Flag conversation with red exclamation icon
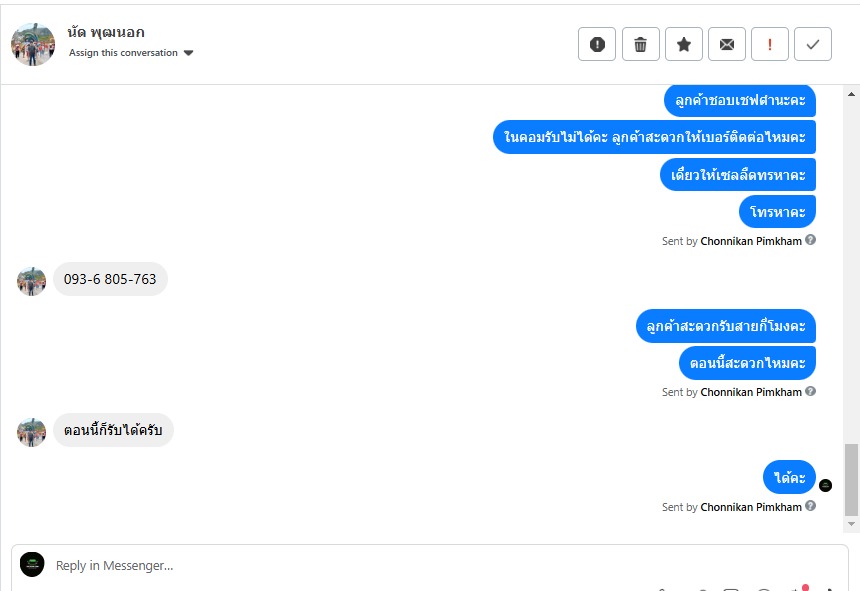Screen dimensions: 860x591 point(770,44)
